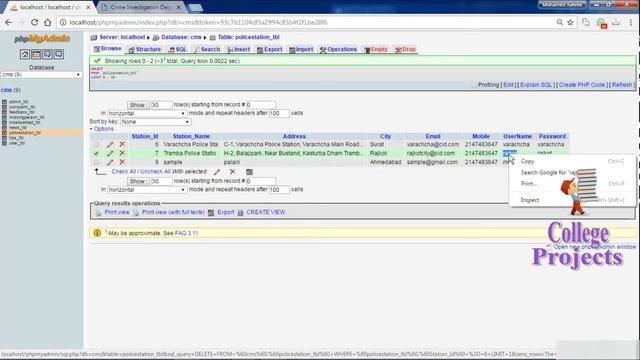Open the Sort by key None dropdown
The height and width of the screenshot is (360, 640).
click(156, 122)
